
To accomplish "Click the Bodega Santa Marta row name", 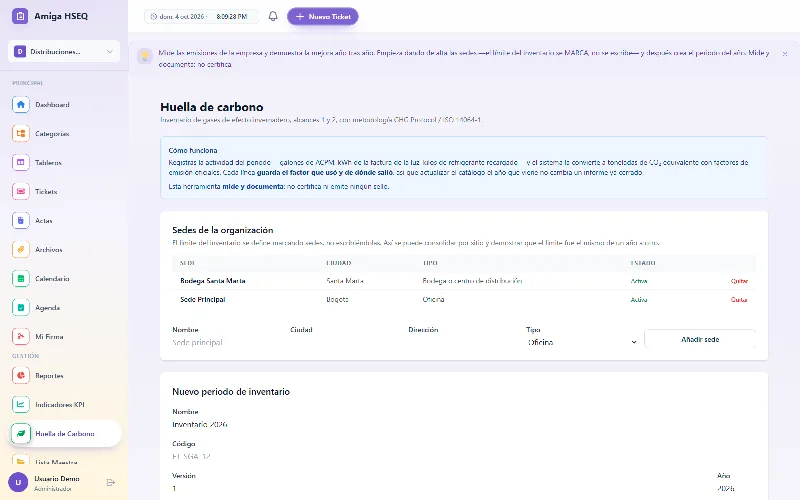I will [x=213, y=281].
